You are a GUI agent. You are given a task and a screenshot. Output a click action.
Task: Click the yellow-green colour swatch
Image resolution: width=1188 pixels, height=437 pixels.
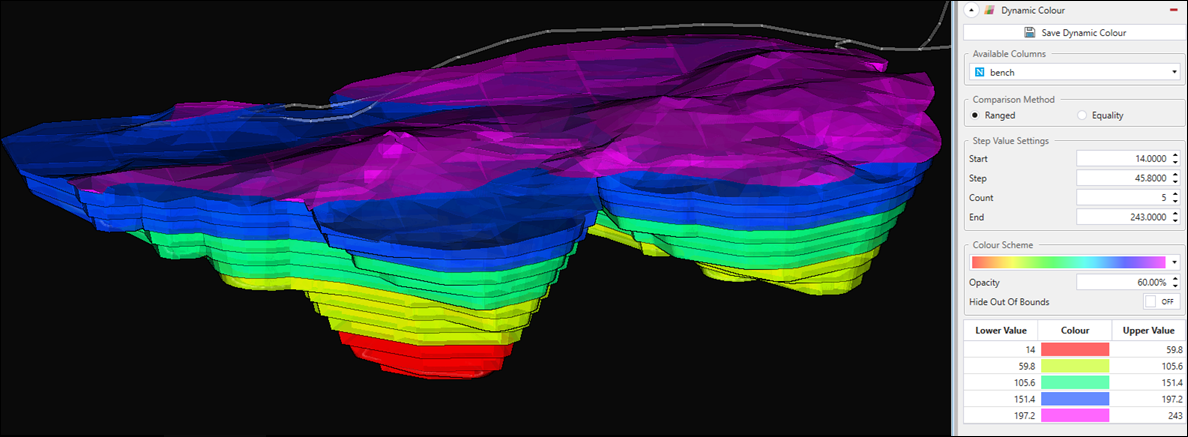tap(1074, 367)
